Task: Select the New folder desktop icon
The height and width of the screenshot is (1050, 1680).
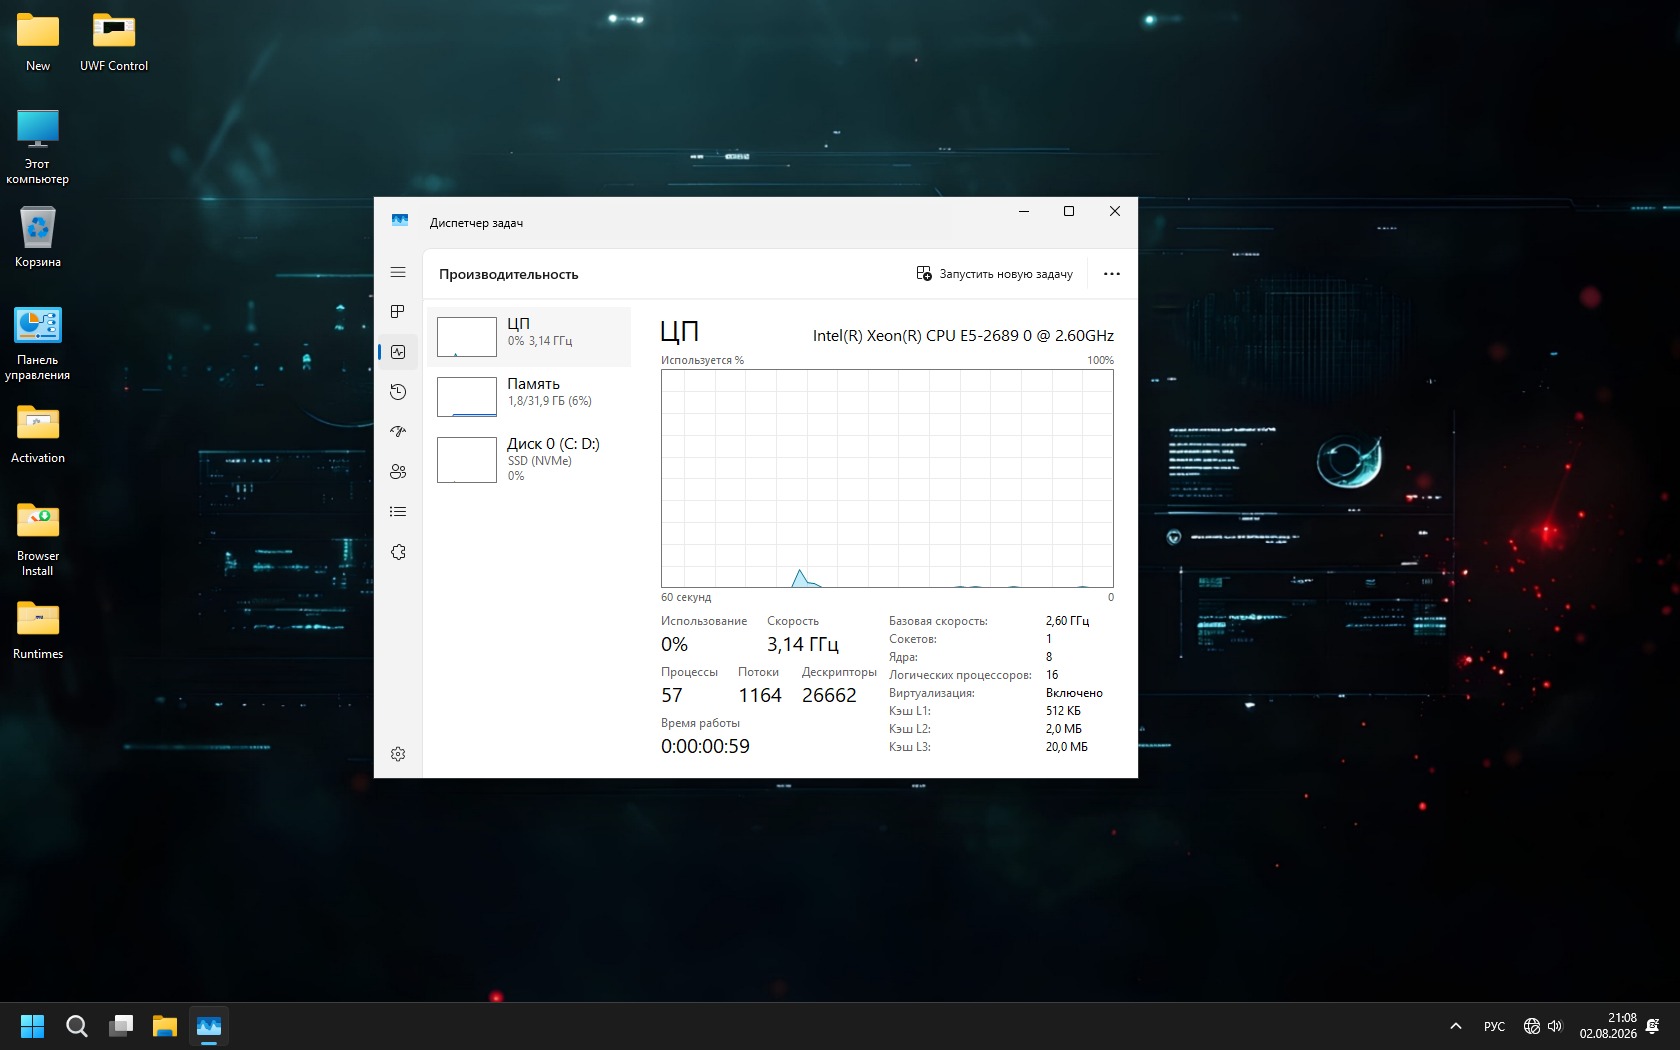Action: pyautogui.click(x=38, y=42)
